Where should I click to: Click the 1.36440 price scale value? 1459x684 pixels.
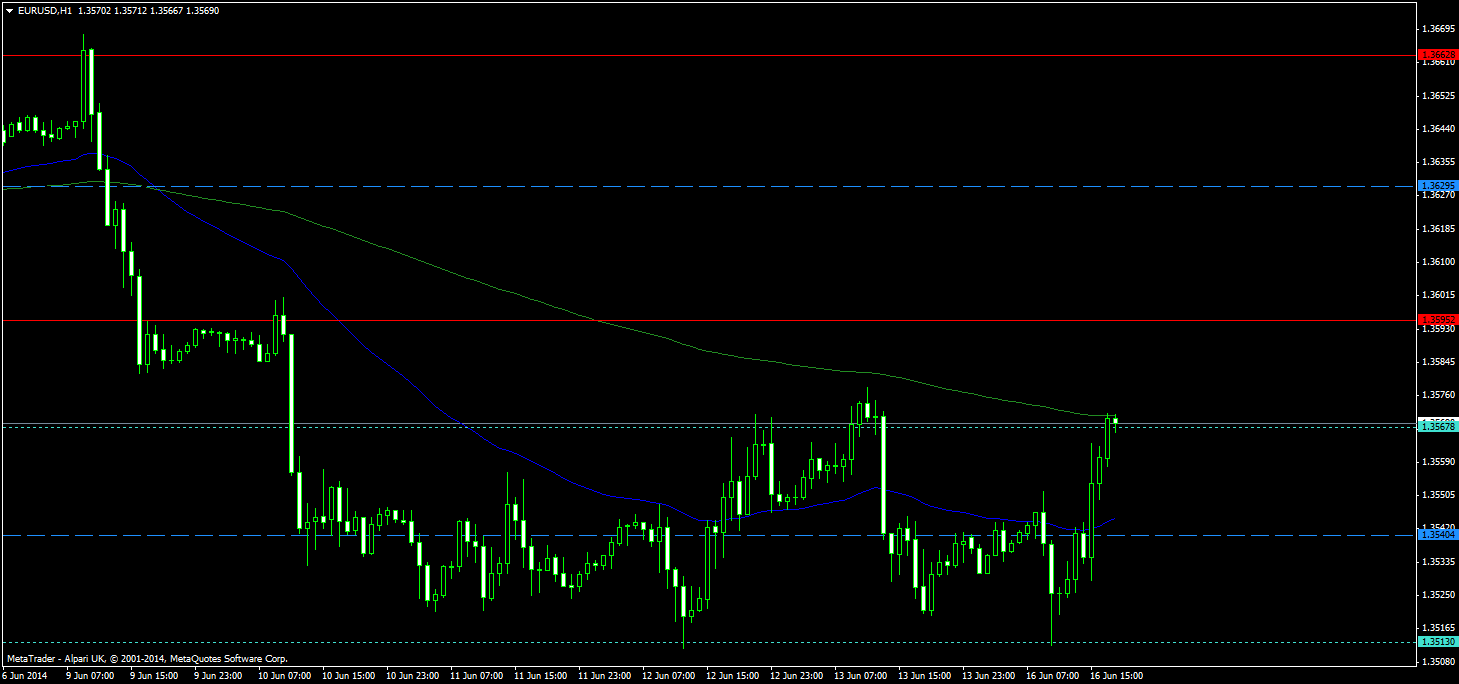[1439, 129]
